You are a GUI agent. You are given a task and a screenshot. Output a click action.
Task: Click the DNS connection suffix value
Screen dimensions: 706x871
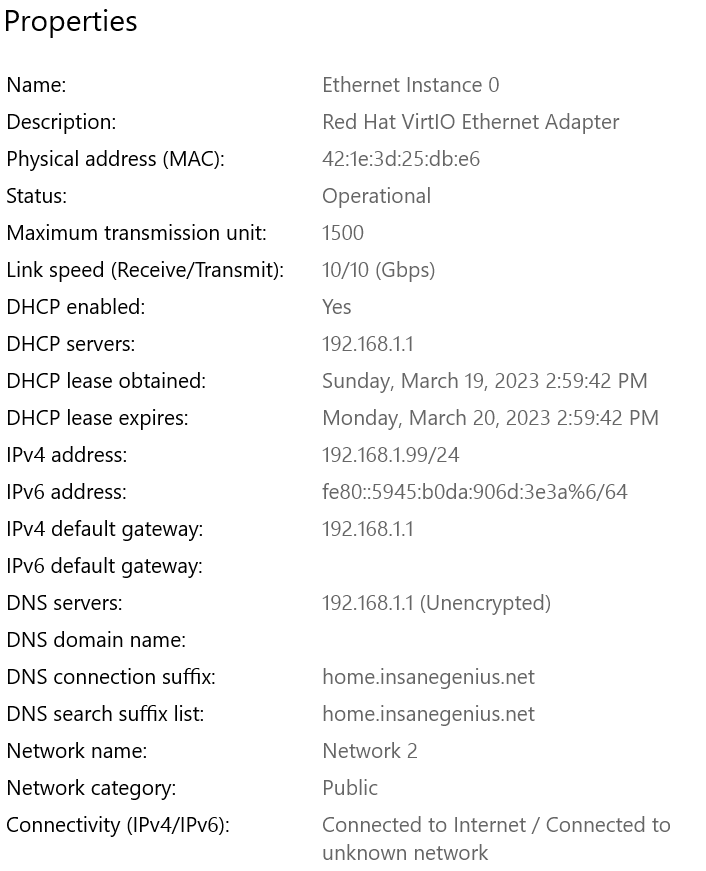[428, 677]
